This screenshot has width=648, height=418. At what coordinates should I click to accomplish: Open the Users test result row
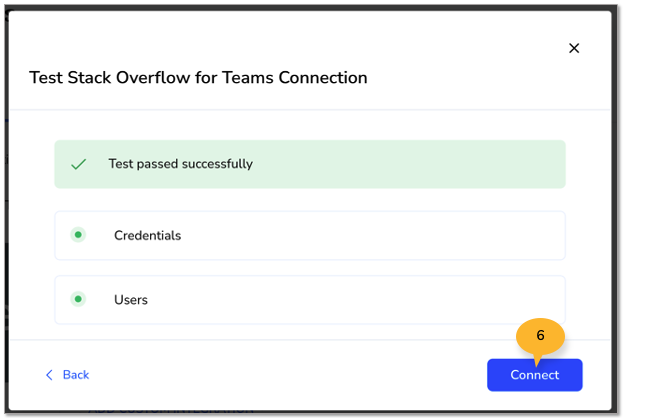pyautogui.click(x=310, y=300)
